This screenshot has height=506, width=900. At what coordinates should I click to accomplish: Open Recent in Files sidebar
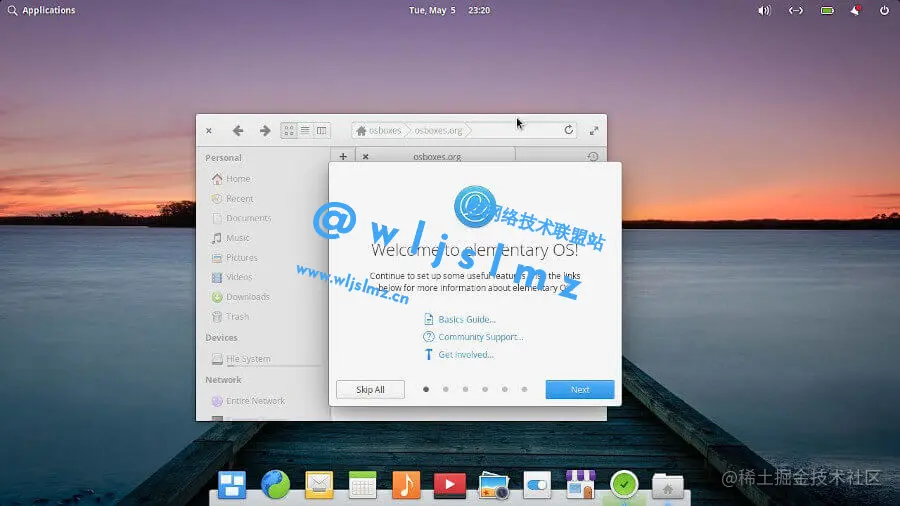point(231,198)
